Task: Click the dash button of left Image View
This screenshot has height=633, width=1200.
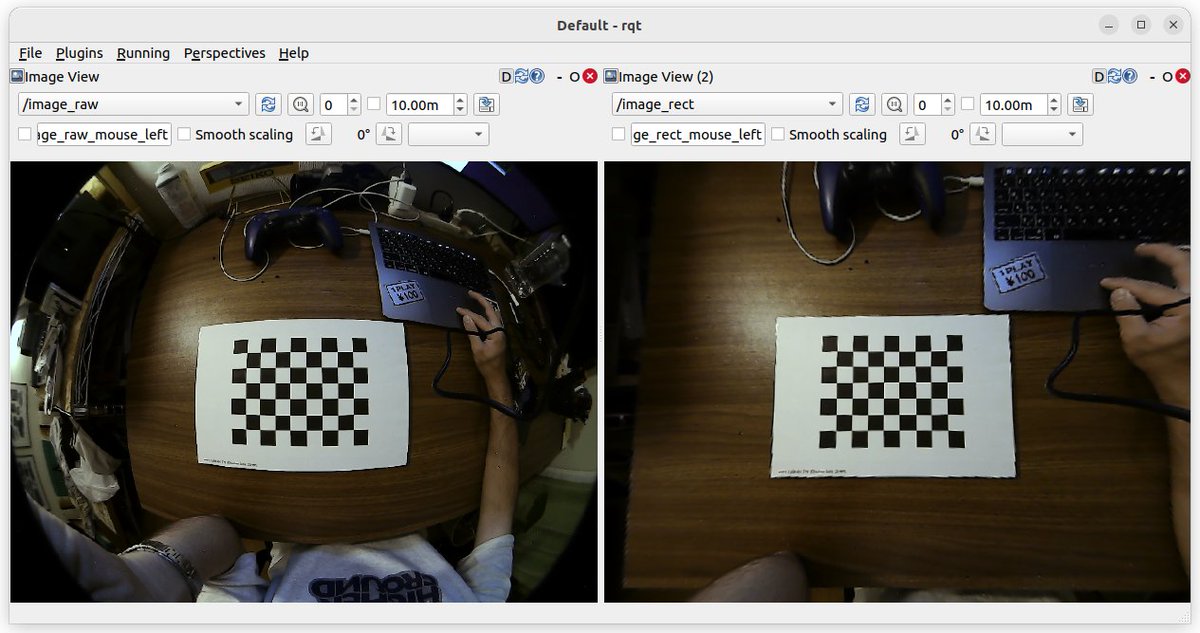Action: (x=559, y=76)
